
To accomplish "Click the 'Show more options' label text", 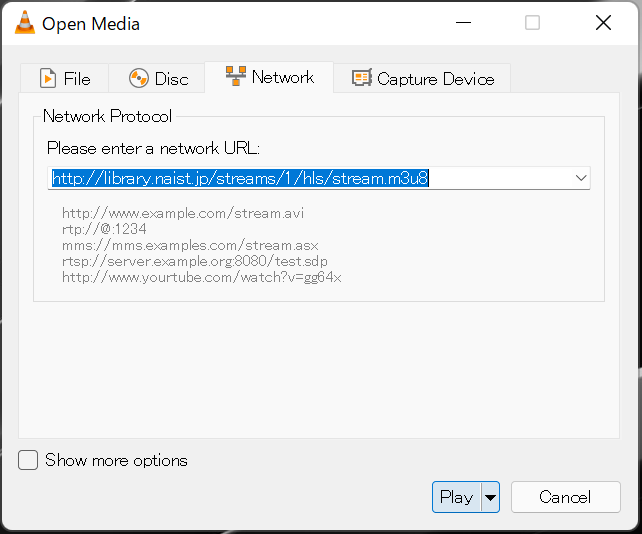I will click(x=116, y=460).
